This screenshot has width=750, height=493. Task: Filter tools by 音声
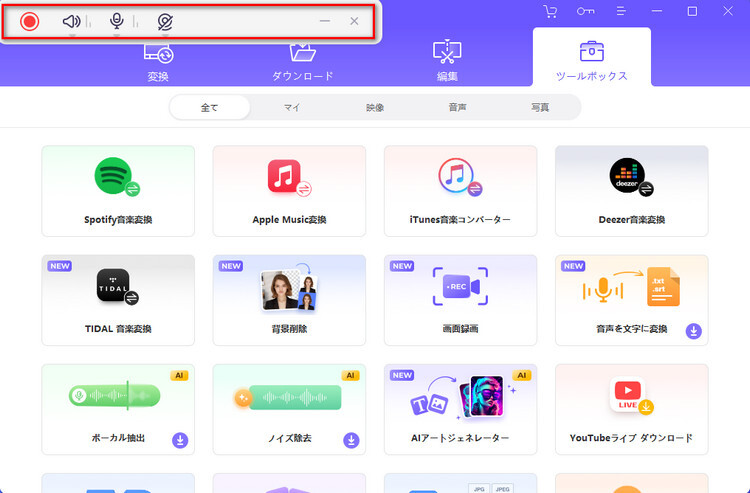click(457, 108)
